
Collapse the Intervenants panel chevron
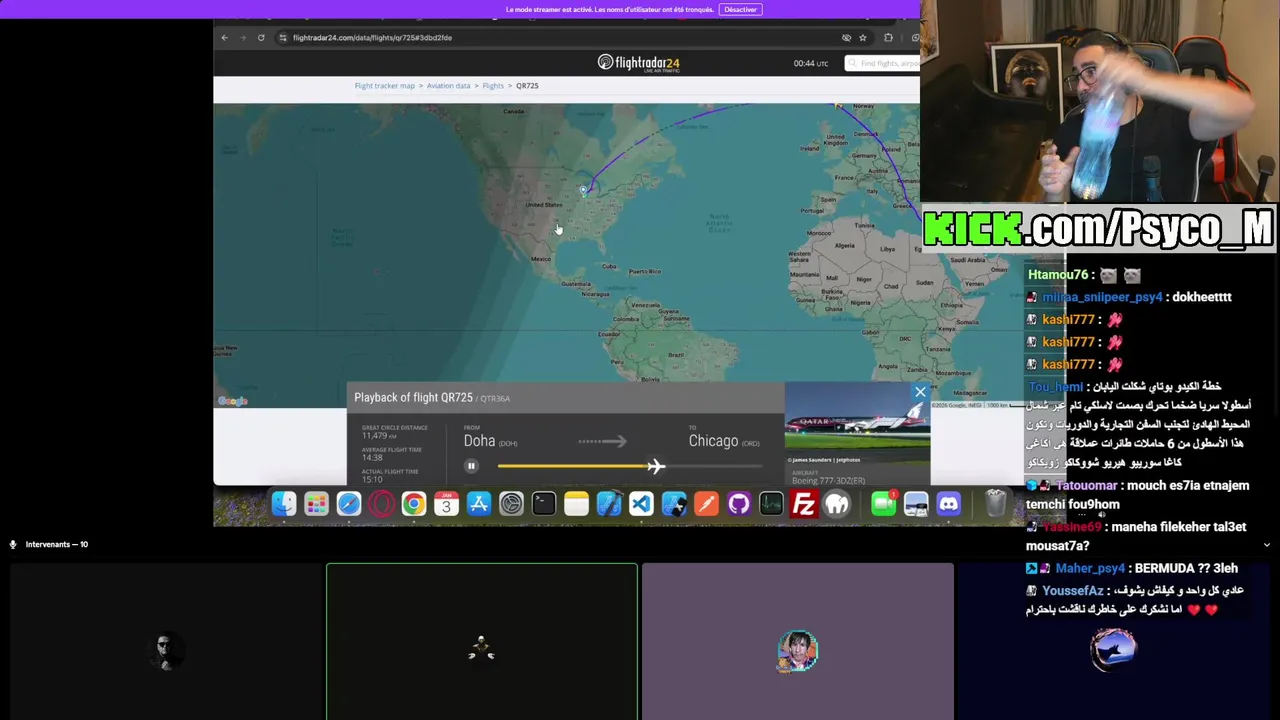(x=1266, y=545)
